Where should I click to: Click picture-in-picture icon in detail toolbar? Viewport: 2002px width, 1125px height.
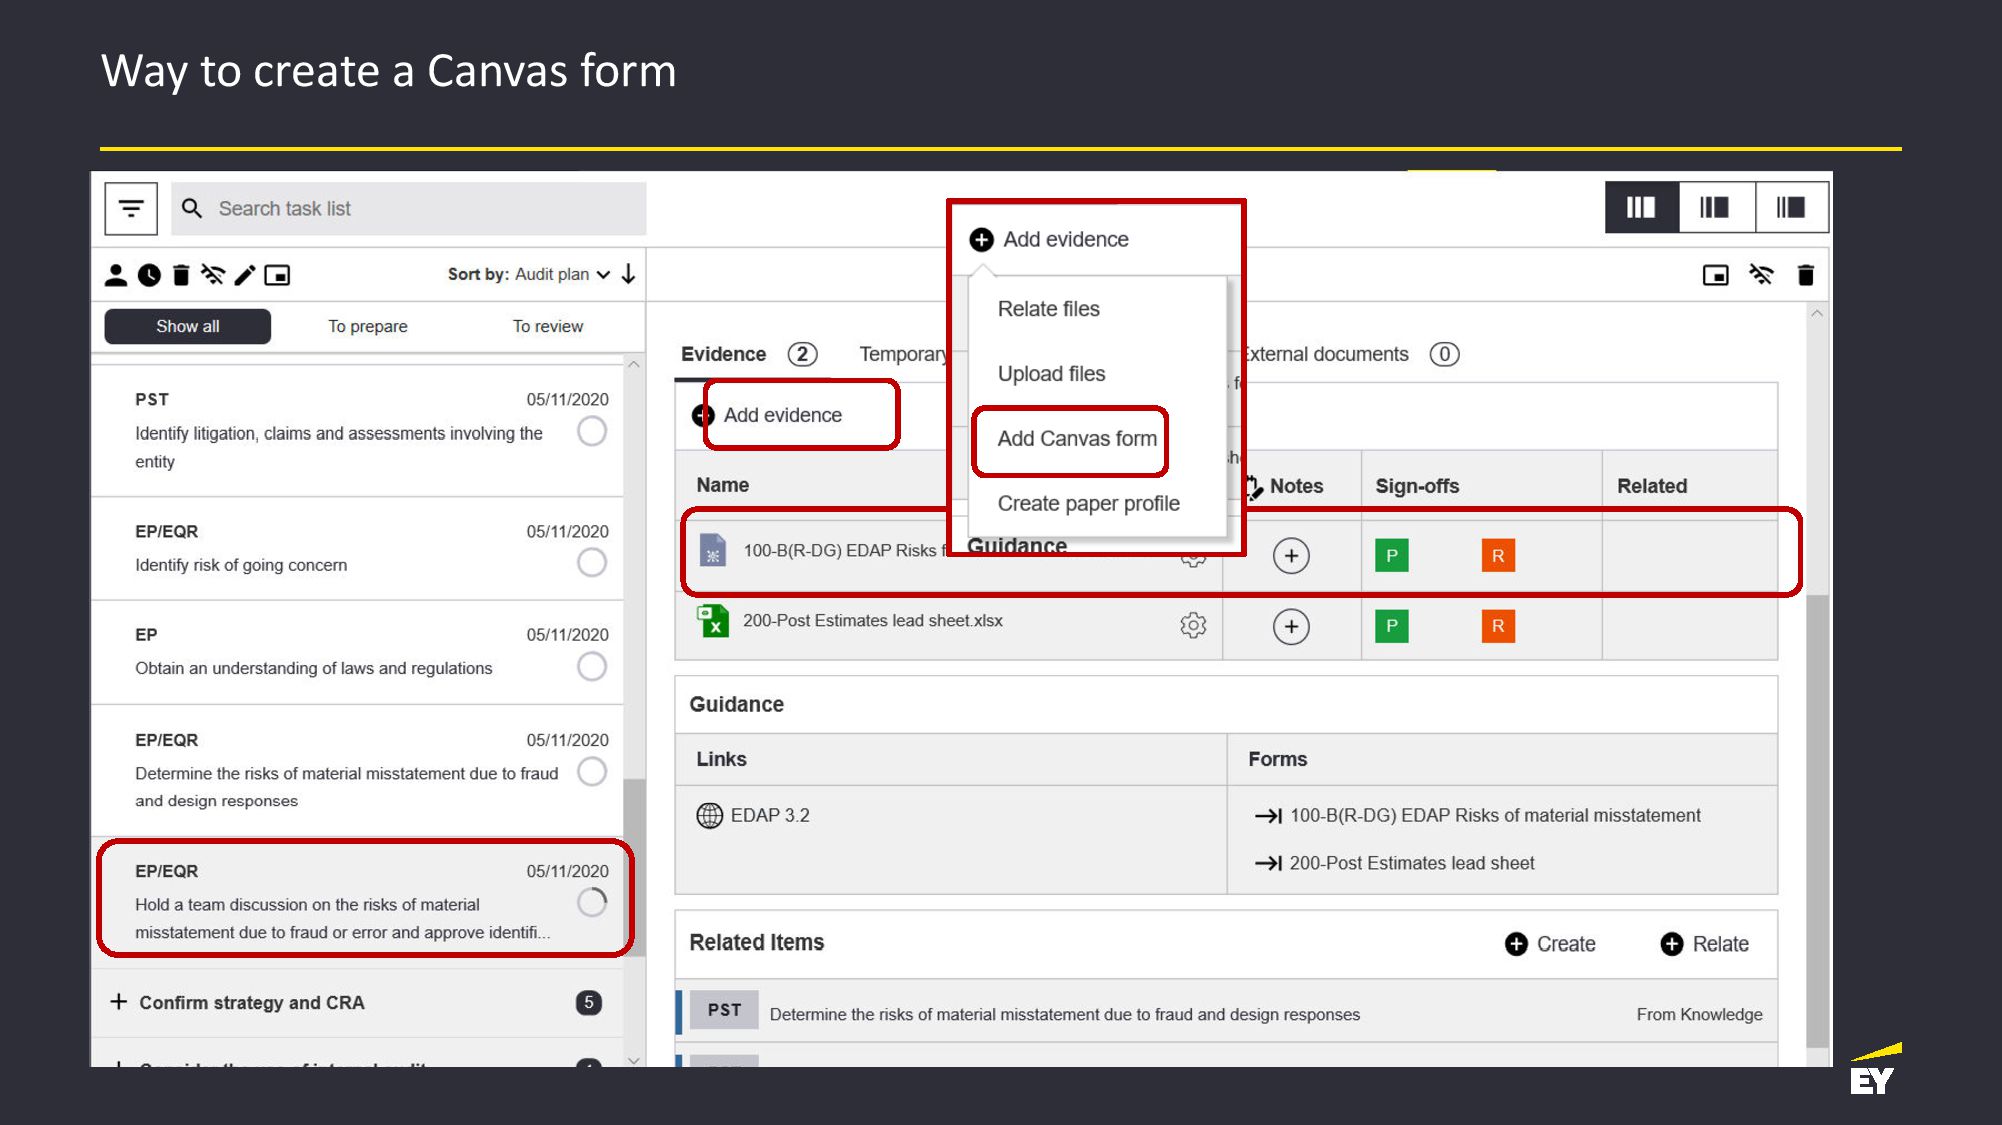tap(1716, 275)
